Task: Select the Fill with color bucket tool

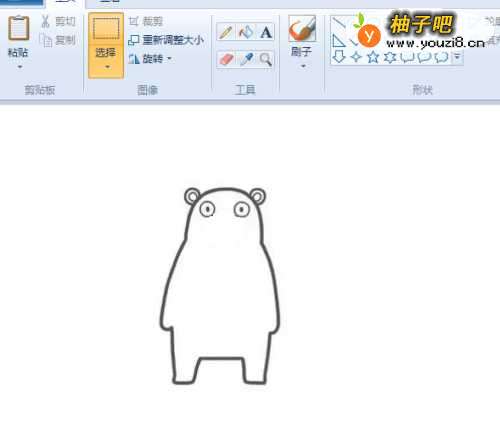Action: (246, 33)
